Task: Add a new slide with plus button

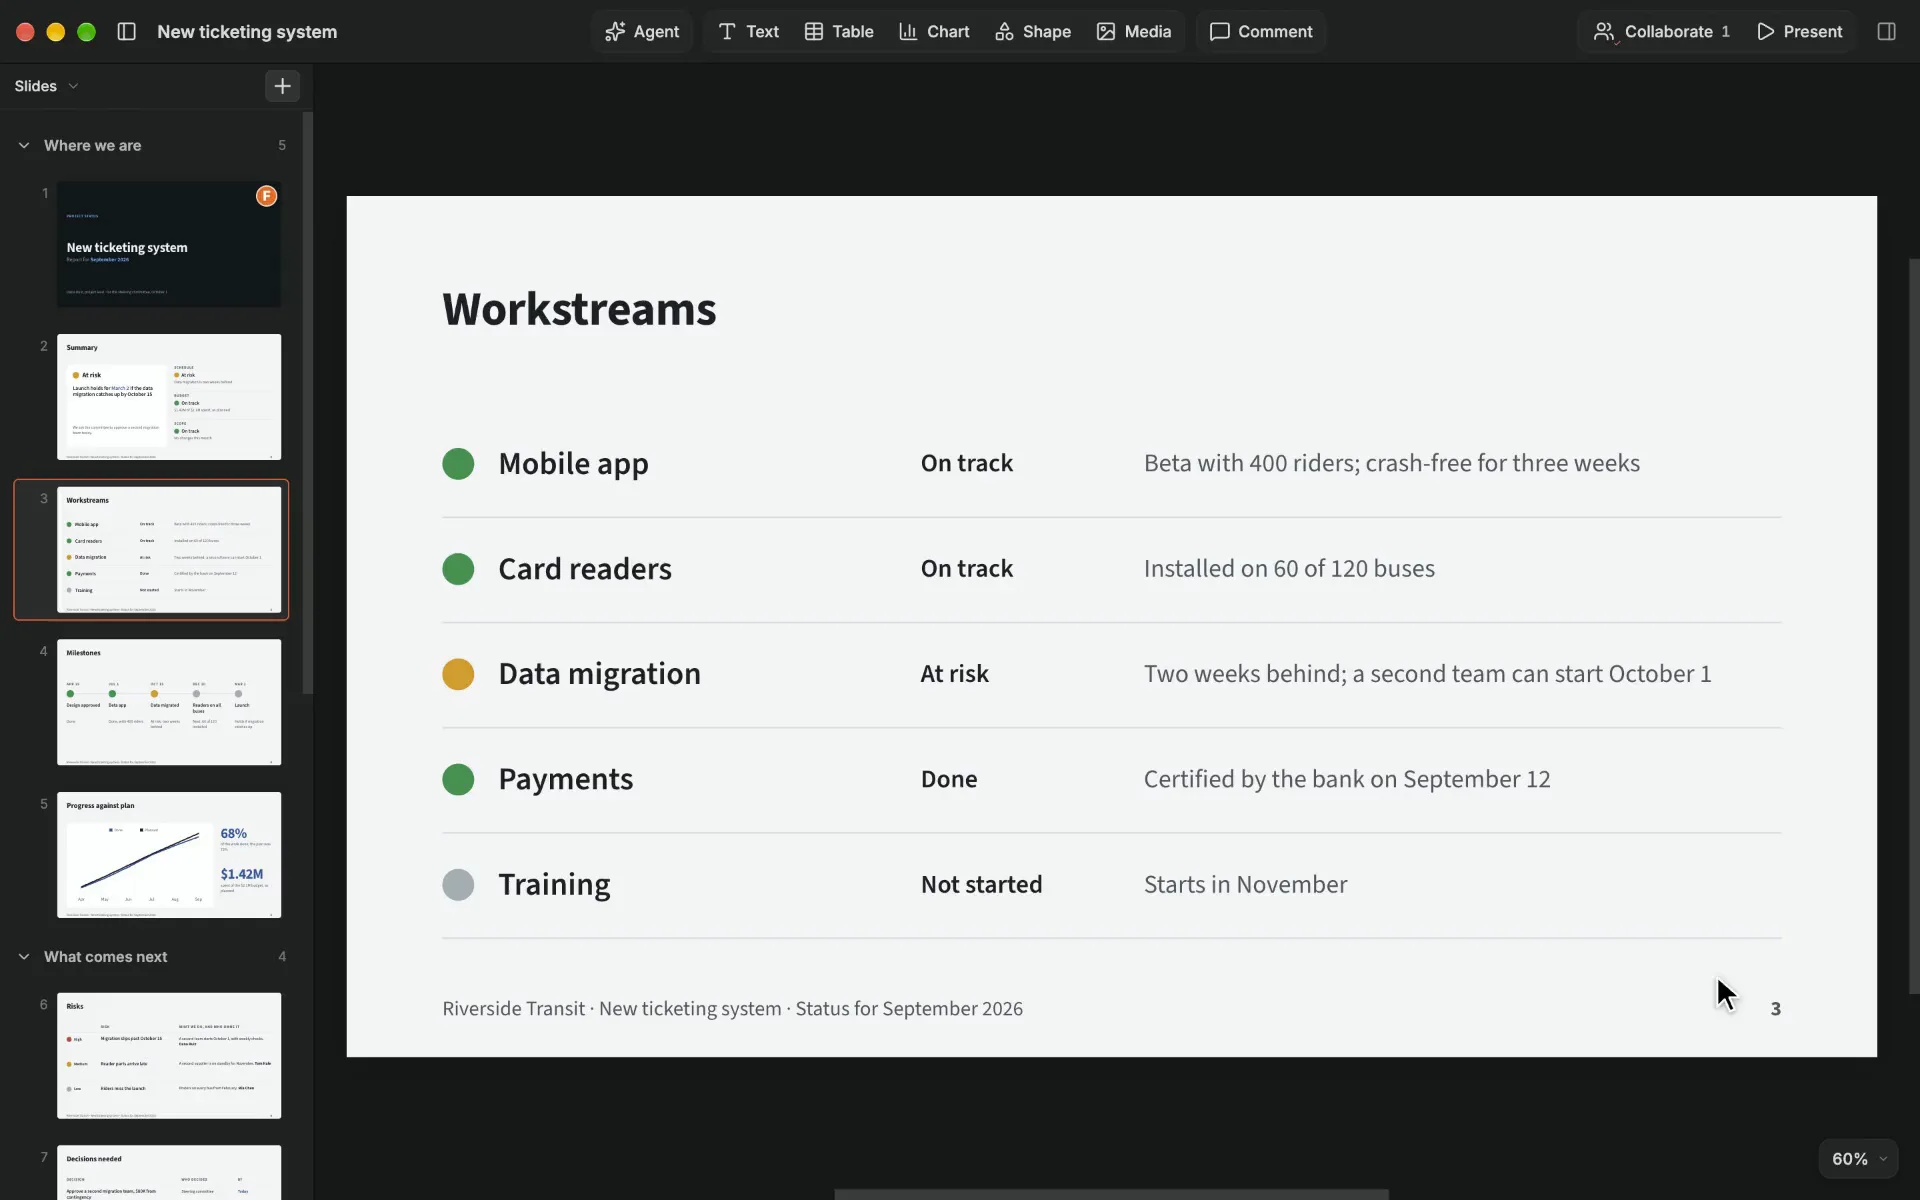Action: [x=283, y=86]
